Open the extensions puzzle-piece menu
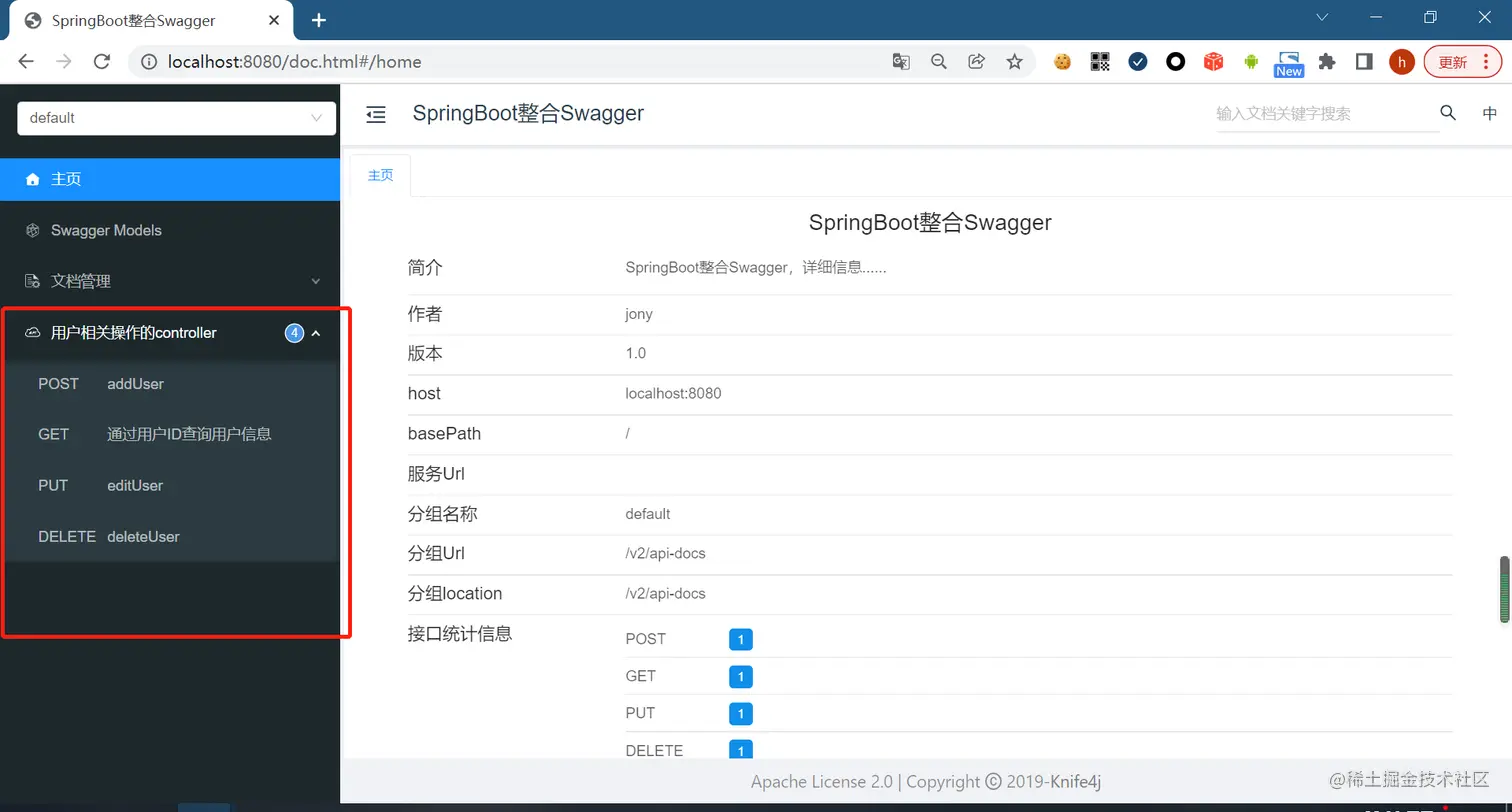This screenshot has width=1512, height=812. (x=1327, y=62)
